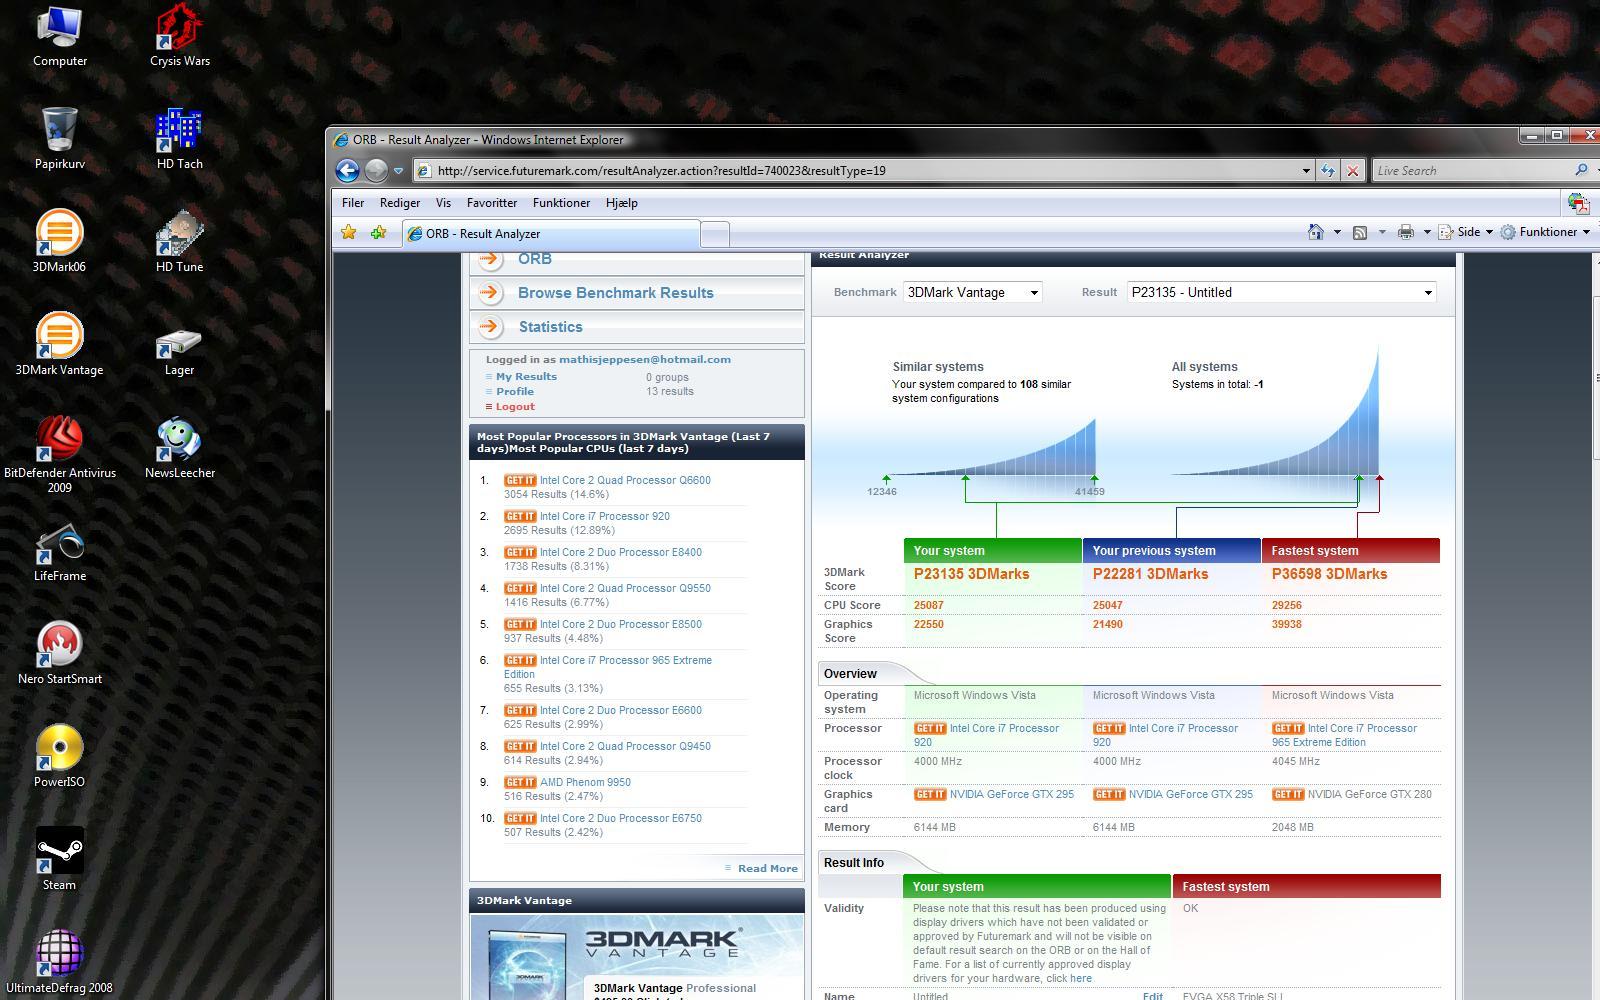This screenshot has width=1600, height=1000.
Task: Launch 3DMark06 desktop shortcut
Action: click(59, 241)
